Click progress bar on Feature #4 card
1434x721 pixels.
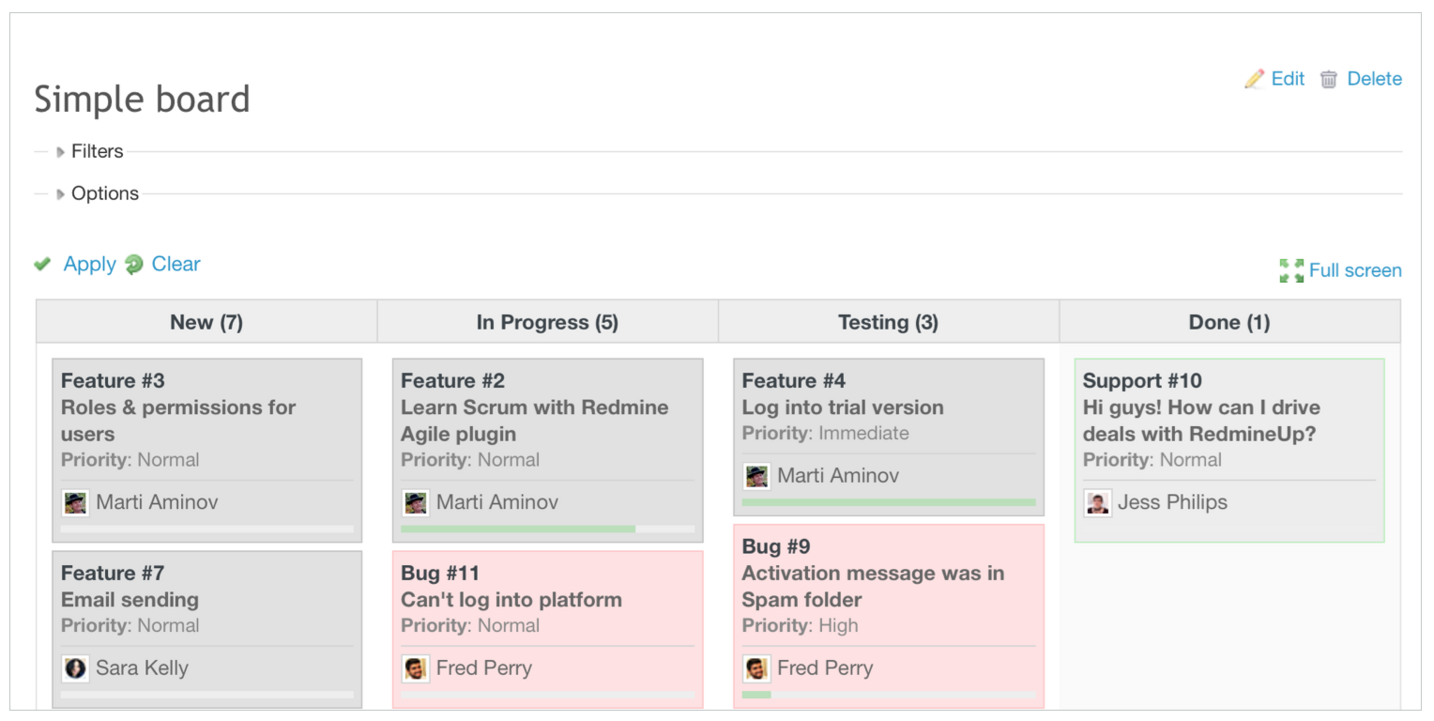[888, 502]
